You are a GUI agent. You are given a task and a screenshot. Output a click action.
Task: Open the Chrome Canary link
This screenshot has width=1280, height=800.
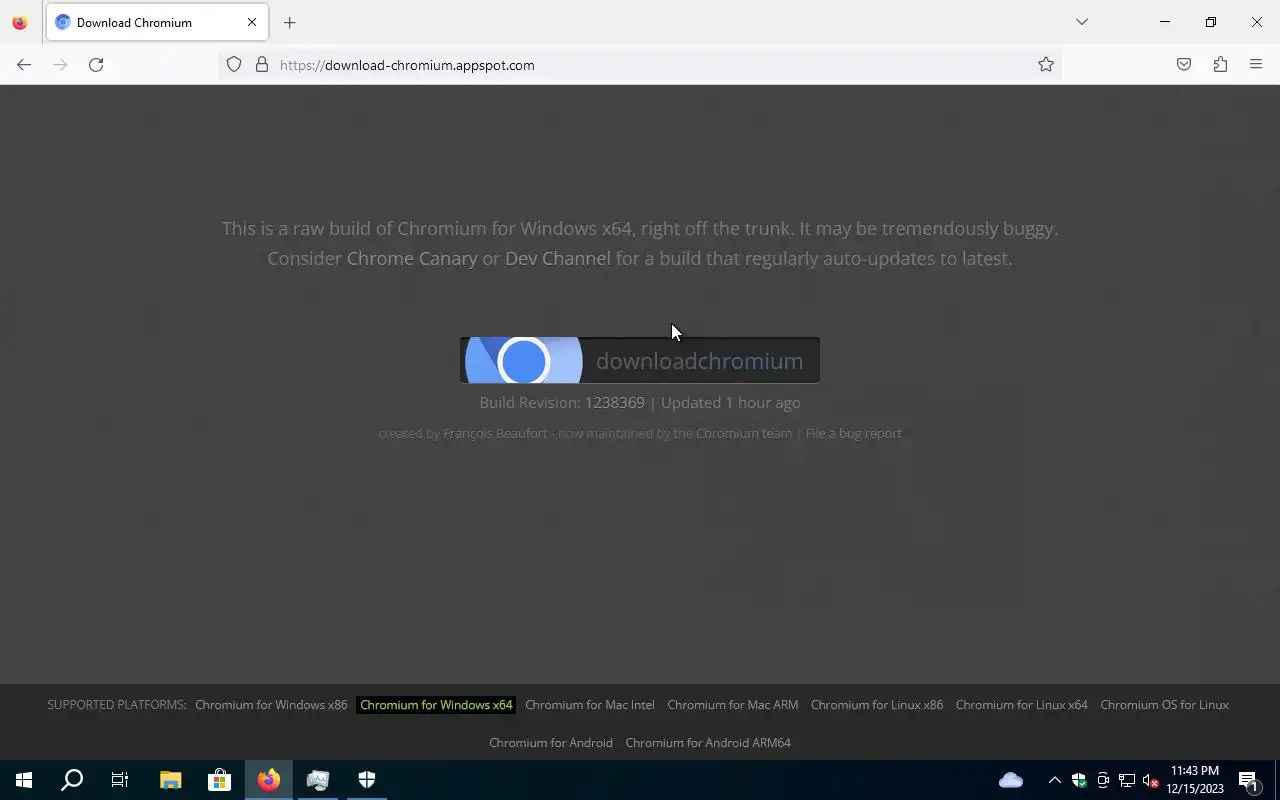click(412, 258)
